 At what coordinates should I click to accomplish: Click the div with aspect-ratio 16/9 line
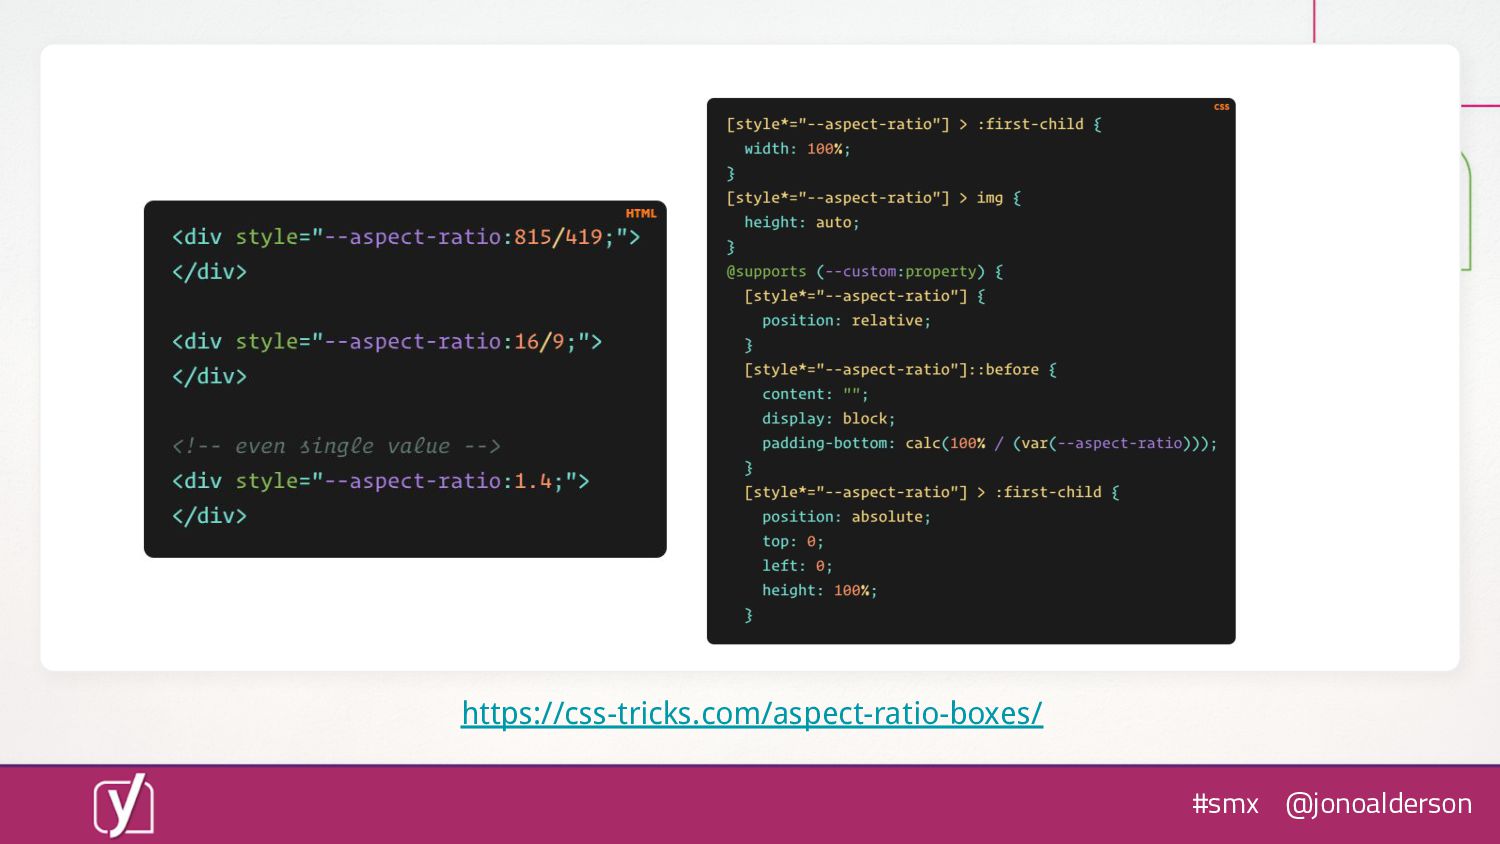point(387,342)
